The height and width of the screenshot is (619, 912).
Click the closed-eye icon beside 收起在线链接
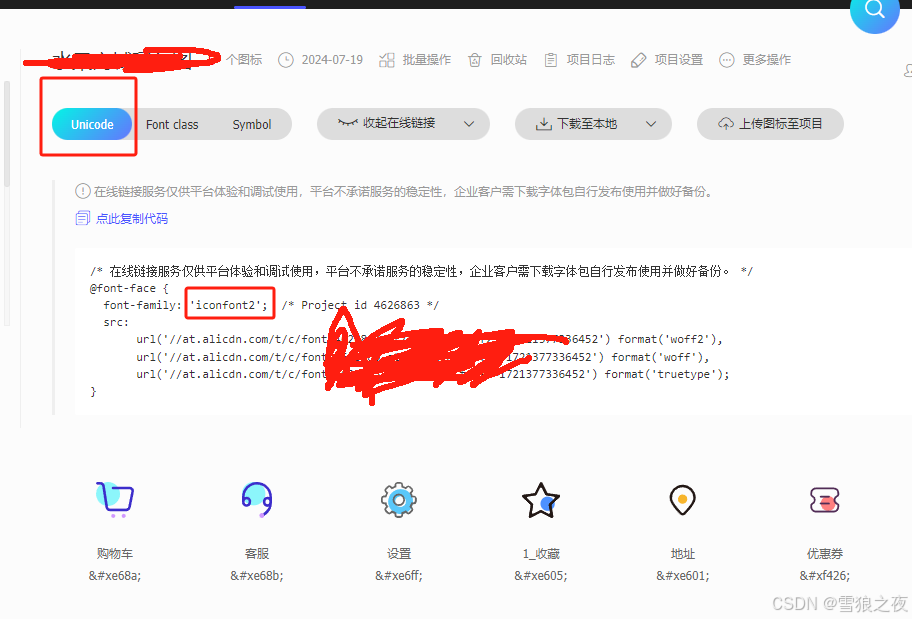tap(348, 122)
